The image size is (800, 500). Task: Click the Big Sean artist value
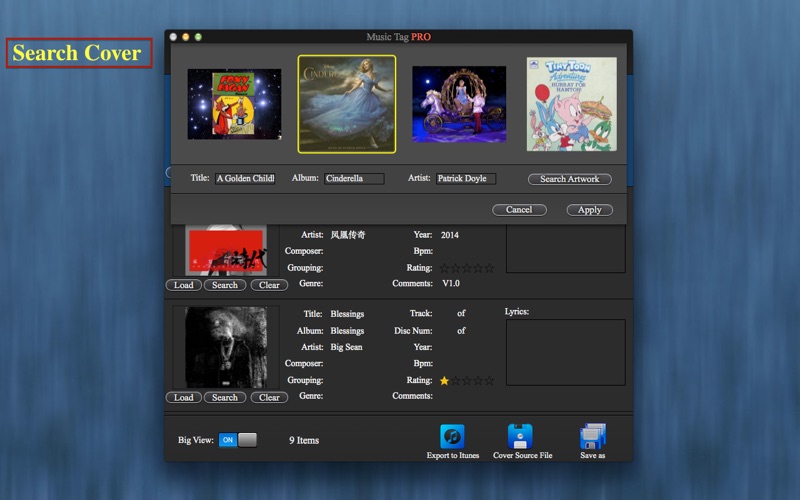(346, 347)
